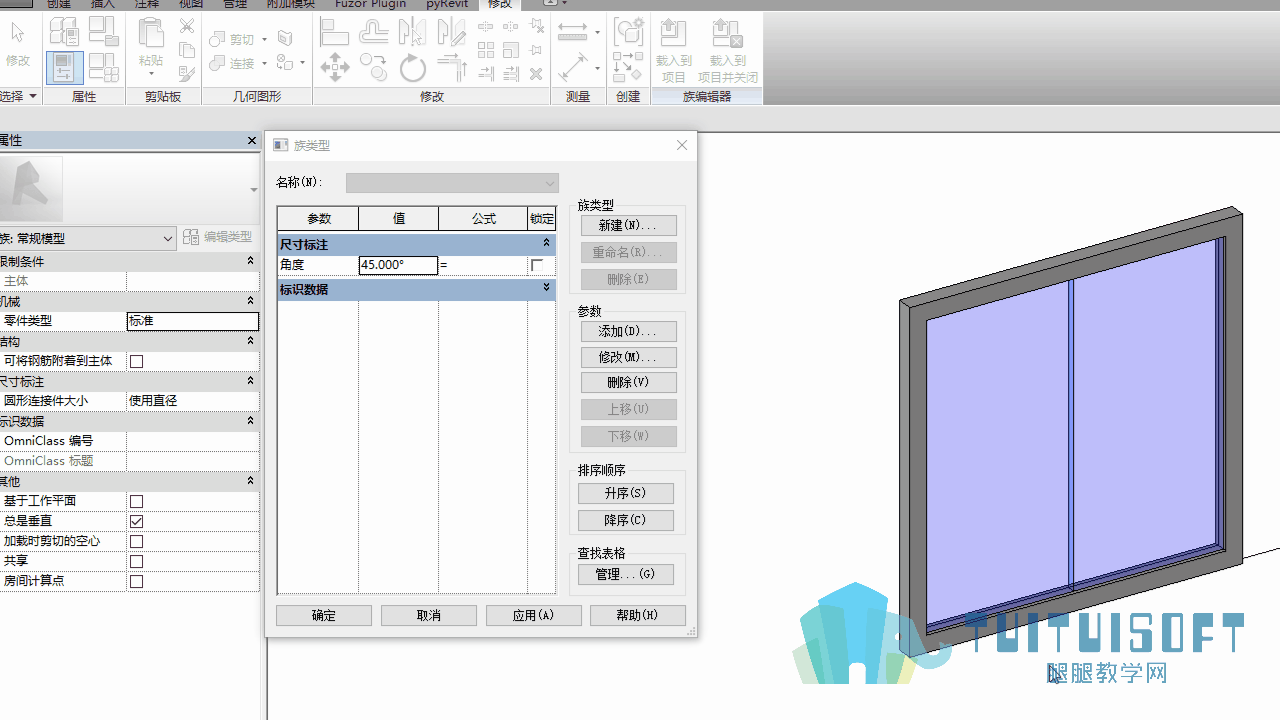Open the 名称(N) dropdown in 族类型 dialog
The width and height of the screenshot is (1280, 720).
[452, 183]
